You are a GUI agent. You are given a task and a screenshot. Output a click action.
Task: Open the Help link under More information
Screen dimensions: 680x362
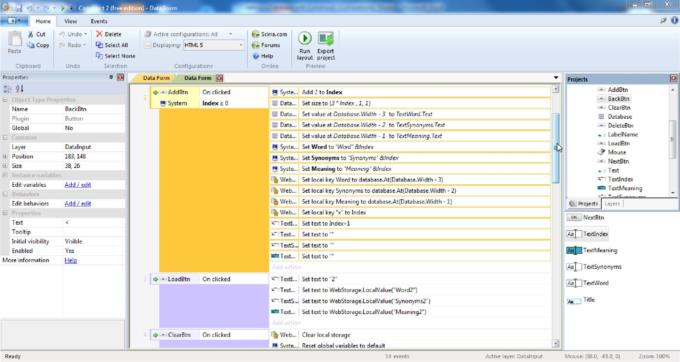[71, 260]
